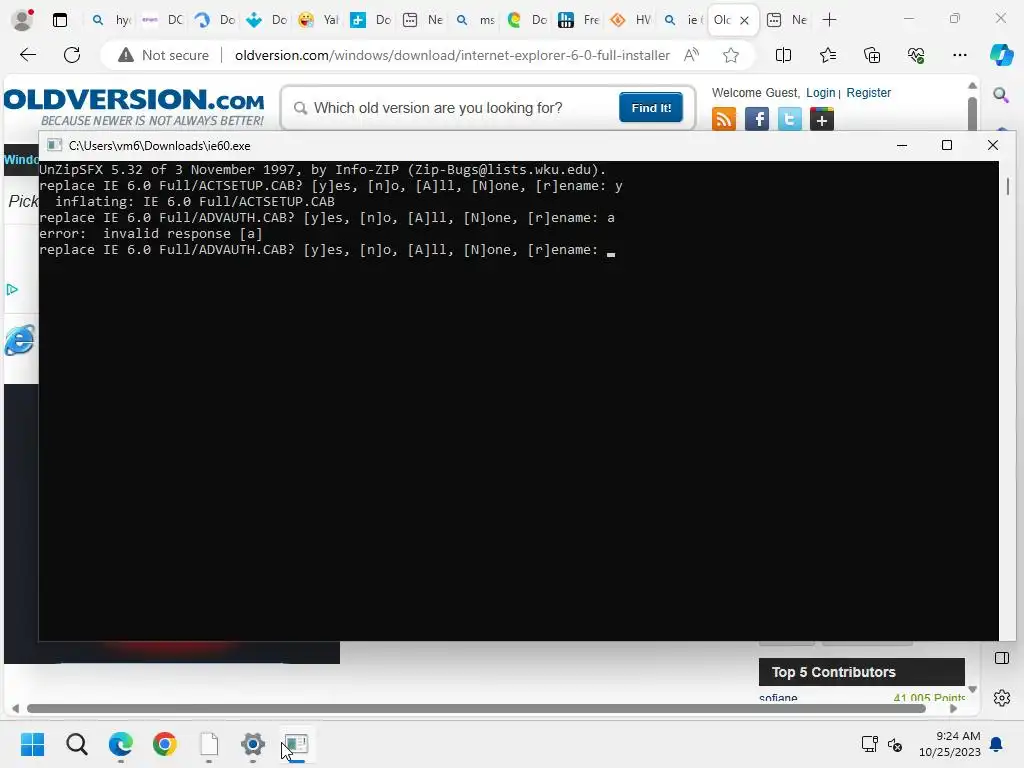Click the Not secure warning icon
1024x768 pixels.
tap(125, 55)
